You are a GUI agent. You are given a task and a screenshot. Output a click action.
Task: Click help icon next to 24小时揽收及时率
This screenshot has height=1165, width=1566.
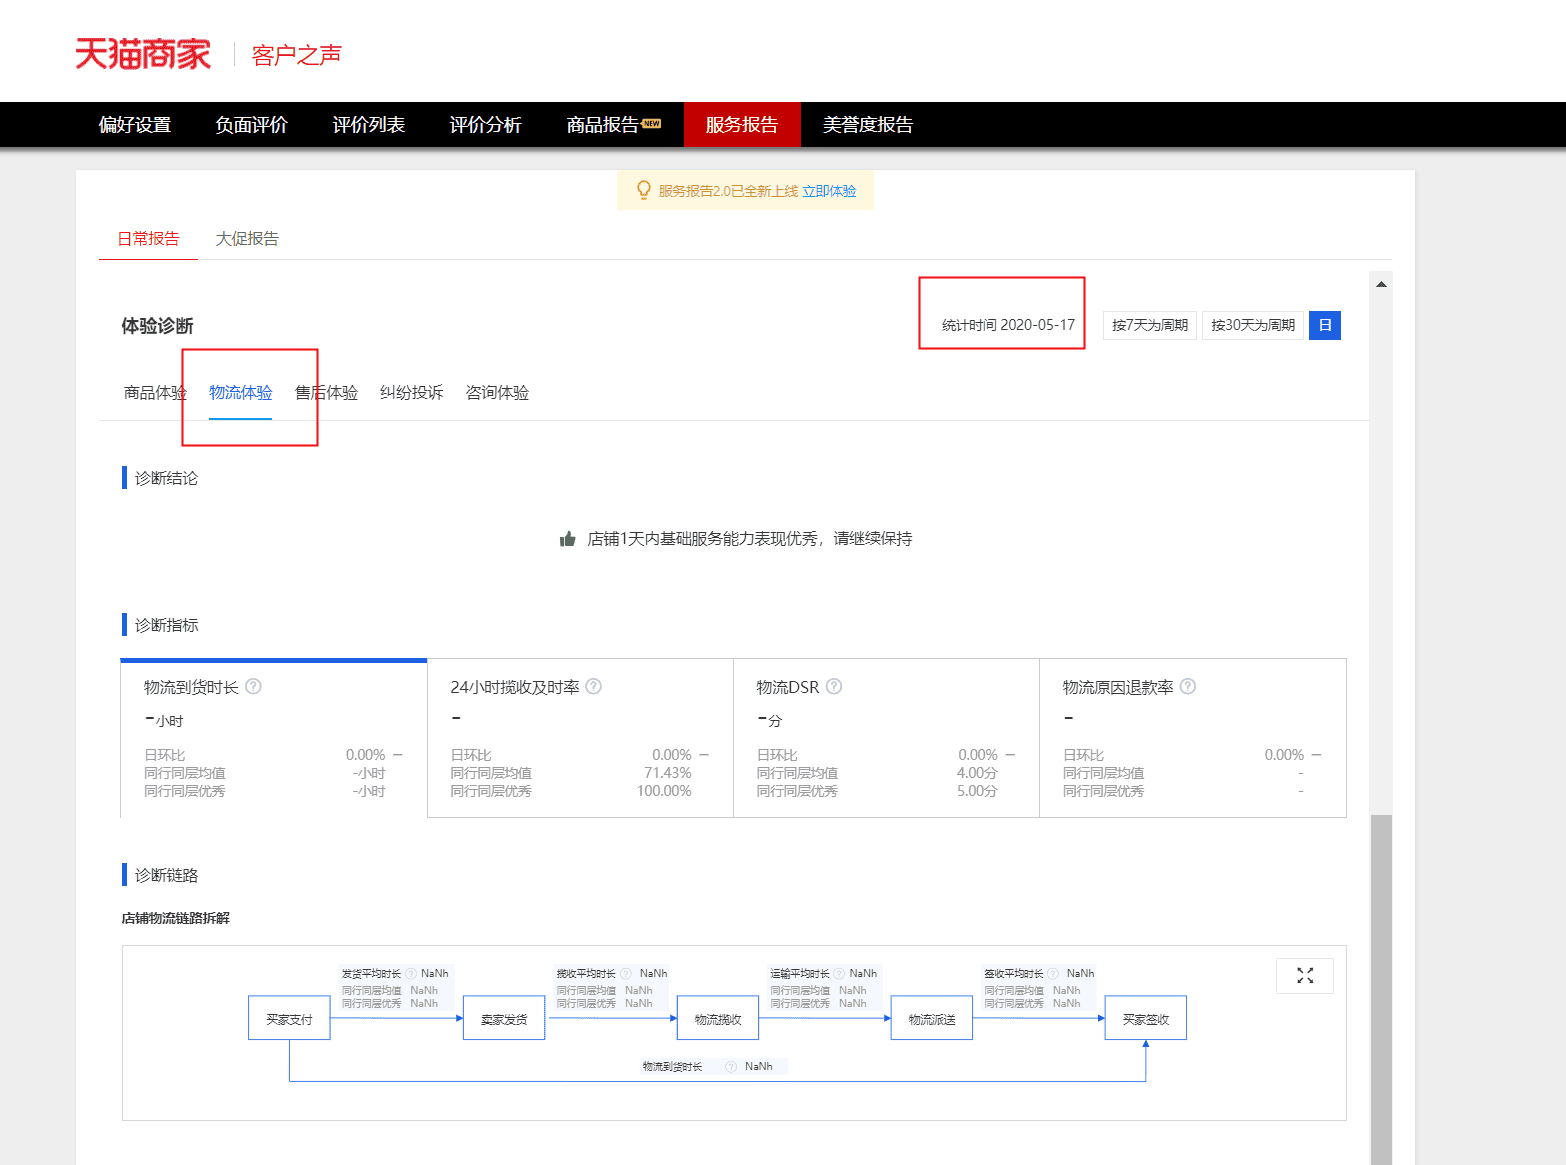594,687
